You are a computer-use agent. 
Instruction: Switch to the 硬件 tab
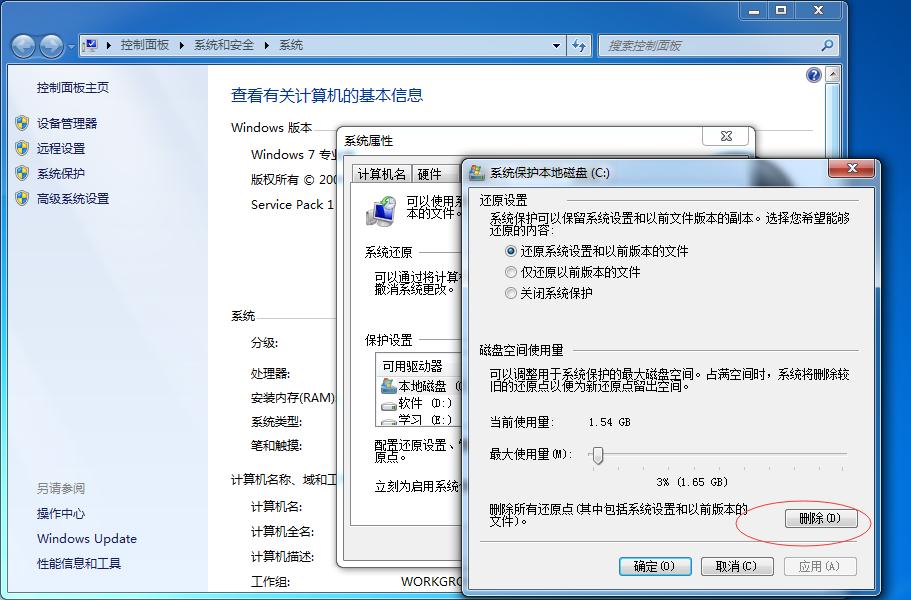431,172
